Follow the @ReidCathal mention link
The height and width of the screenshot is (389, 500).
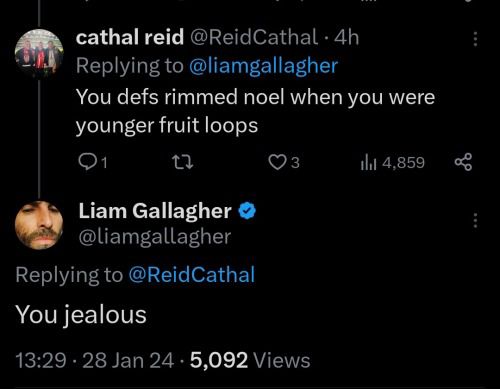[192, 275]
